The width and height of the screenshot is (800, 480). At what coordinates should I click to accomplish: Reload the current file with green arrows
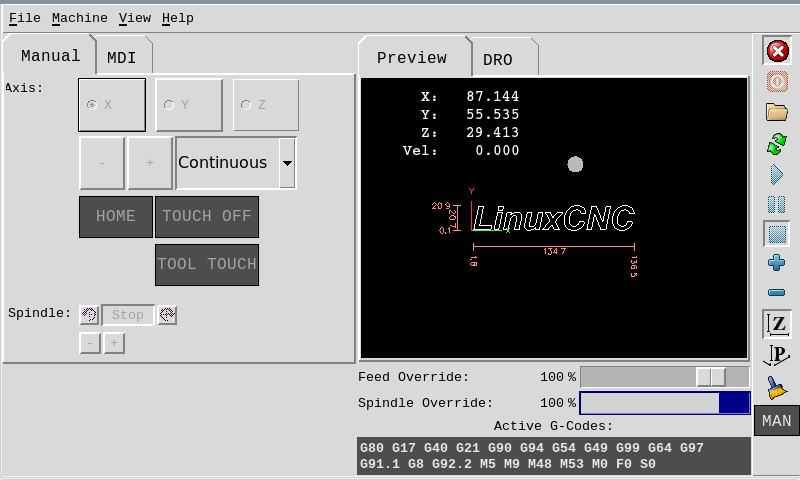coord(777,144)
